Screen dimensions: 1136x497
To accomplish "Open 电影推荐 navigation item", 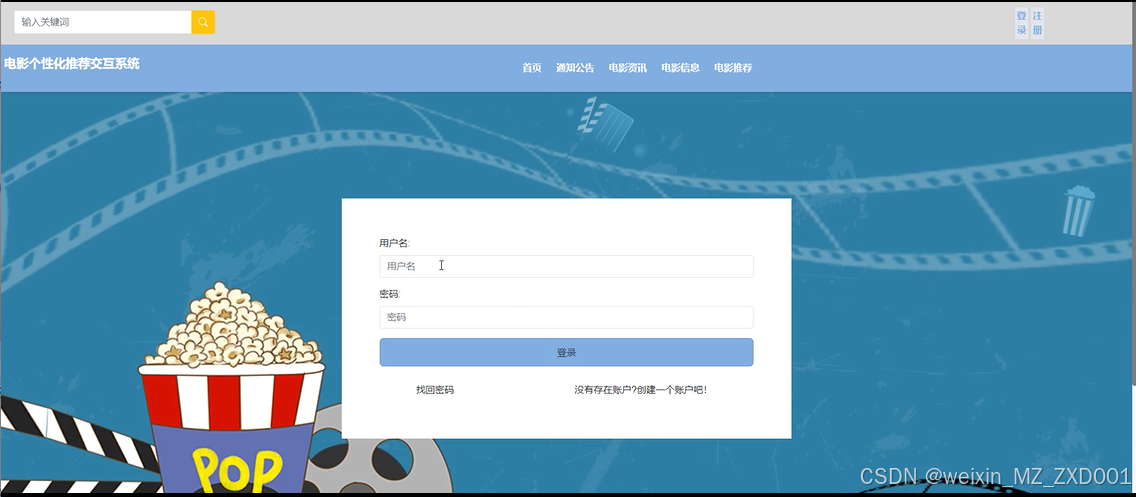I will tap(733, 68).
